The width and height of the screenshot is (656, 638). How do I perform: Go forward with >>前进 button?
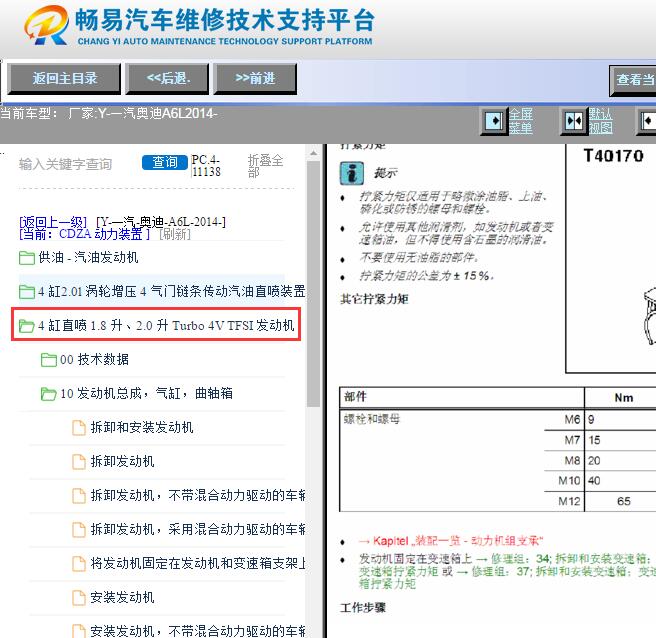(255, 78)
